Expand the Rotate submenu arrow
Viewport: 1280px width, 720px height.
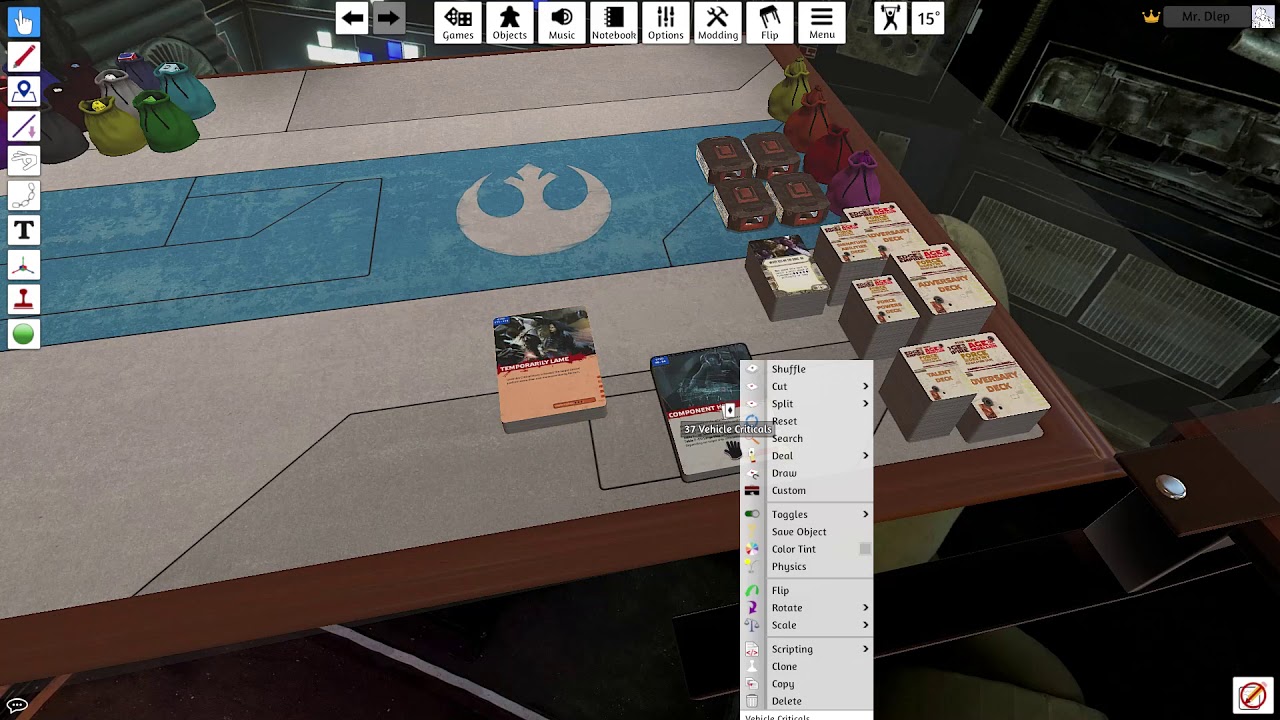[866, 607]
